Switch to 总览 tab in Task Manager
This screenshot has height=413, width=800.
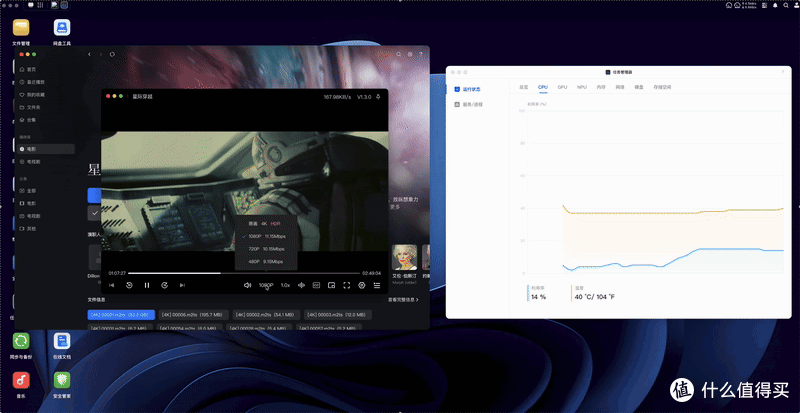click(x=523, y=87)
